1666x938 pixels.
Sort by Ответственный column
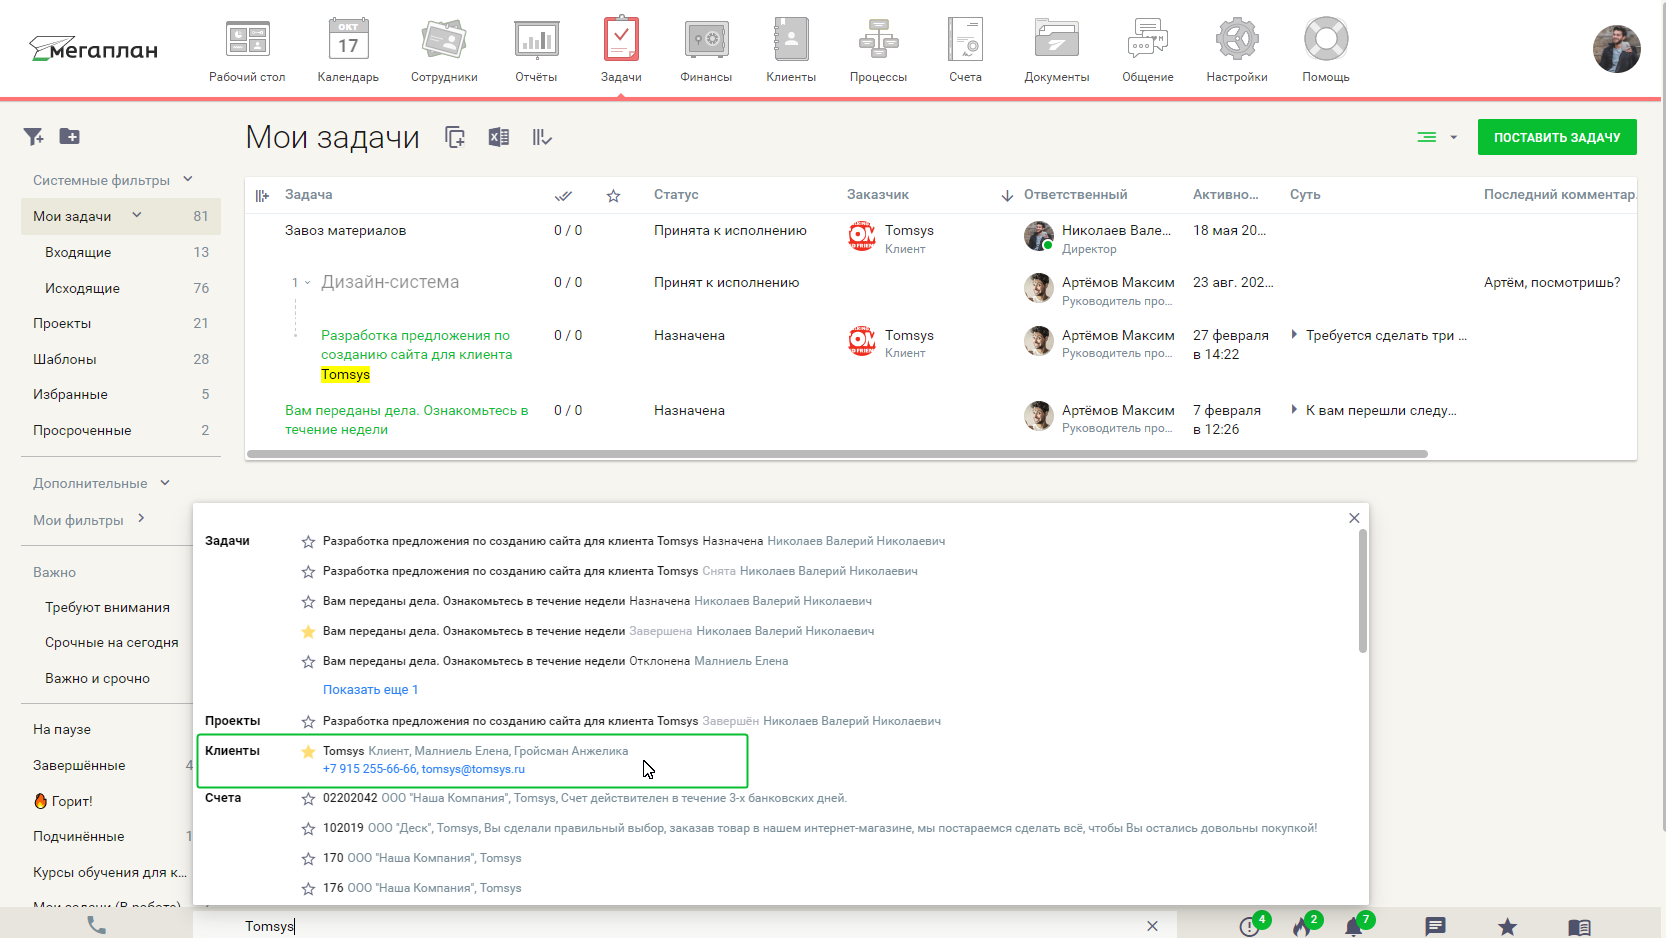[1075, 195]
